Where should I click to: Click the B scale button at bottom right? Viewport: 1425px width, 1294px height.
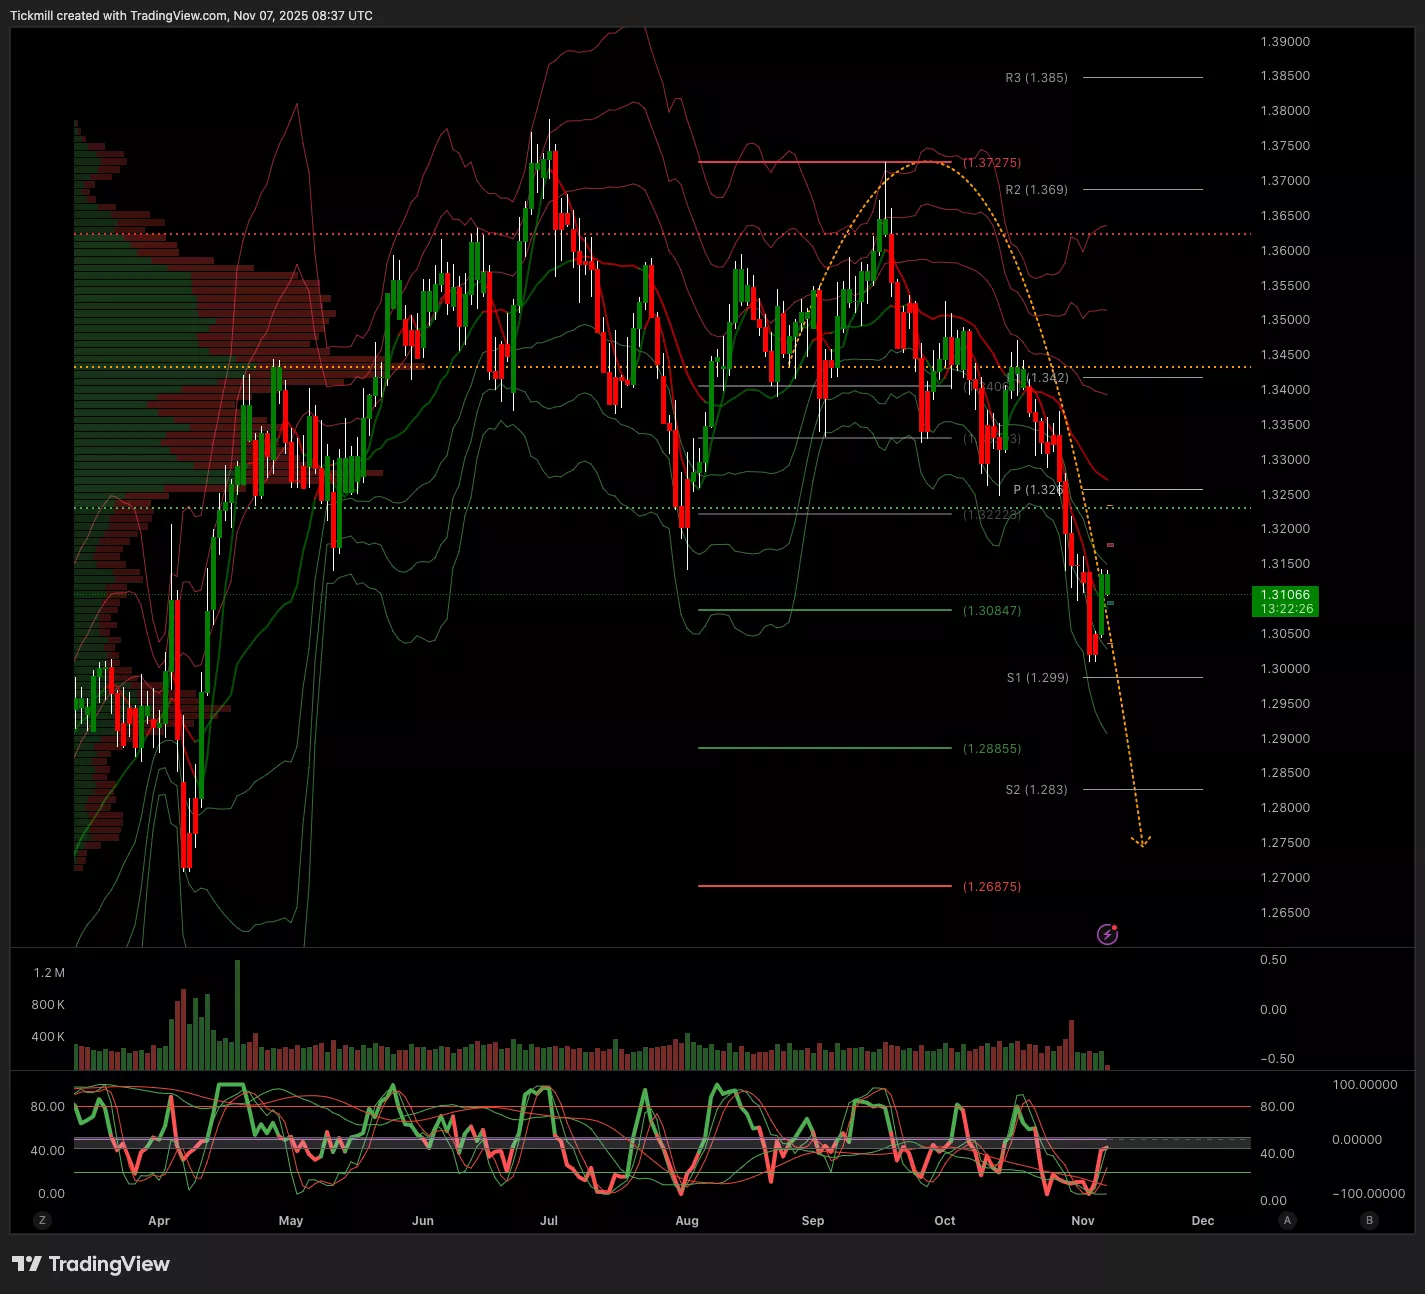pyautogui.click(x=1369, y=1220)
